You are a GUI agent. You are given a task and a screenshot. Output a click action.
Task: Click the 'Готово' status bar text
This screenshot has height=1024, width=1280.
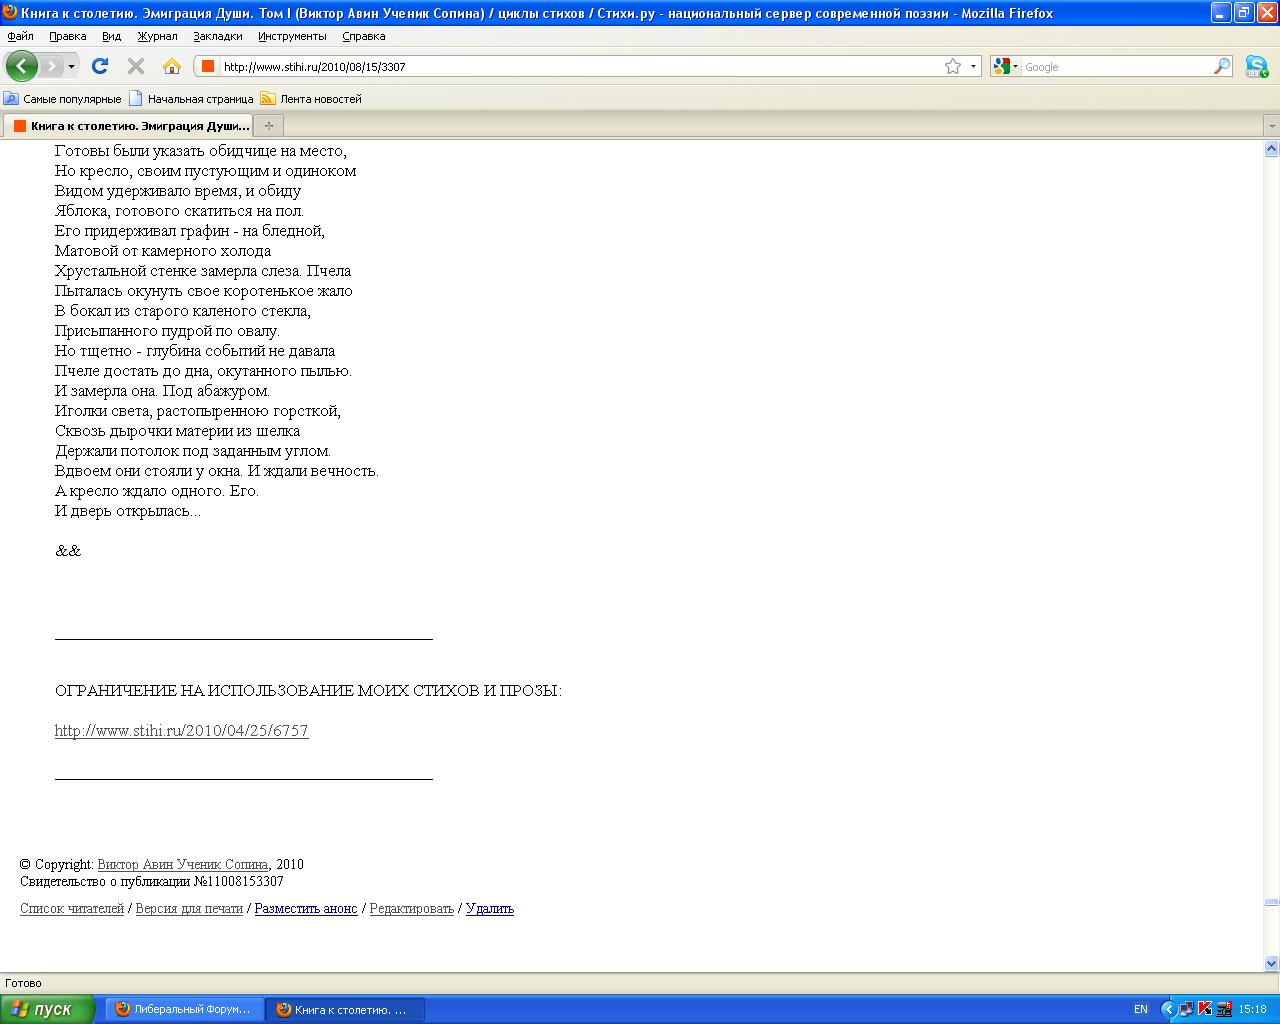pyautogui.click(x=23, y=983)
